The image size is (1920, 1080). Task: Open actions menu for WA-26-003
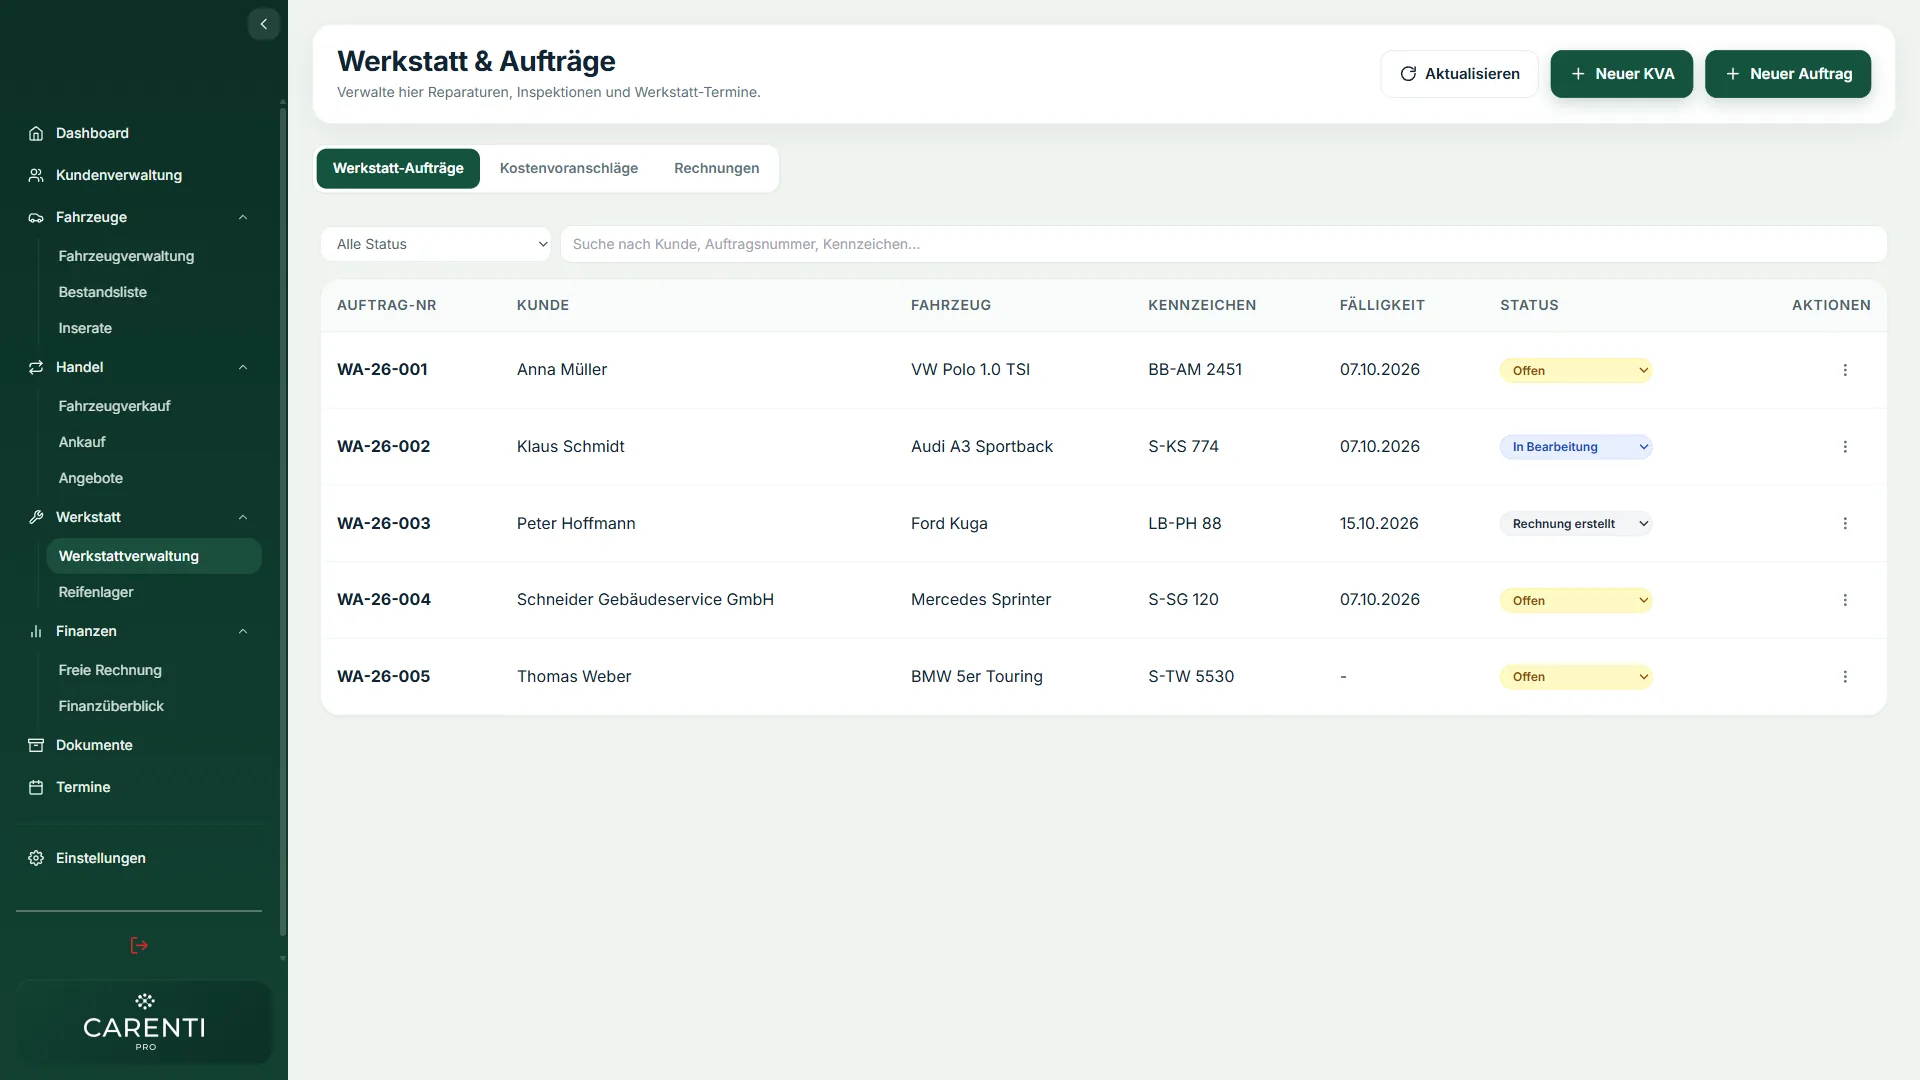[x=1845, y=524]
